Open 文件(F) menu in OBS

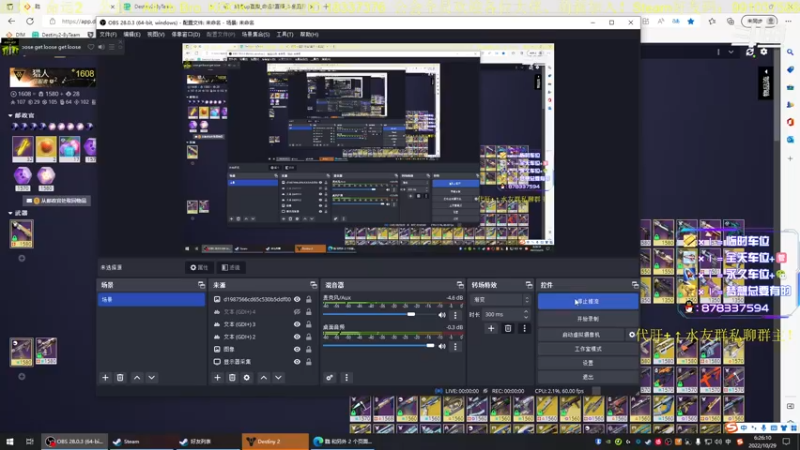coord(108,35)
